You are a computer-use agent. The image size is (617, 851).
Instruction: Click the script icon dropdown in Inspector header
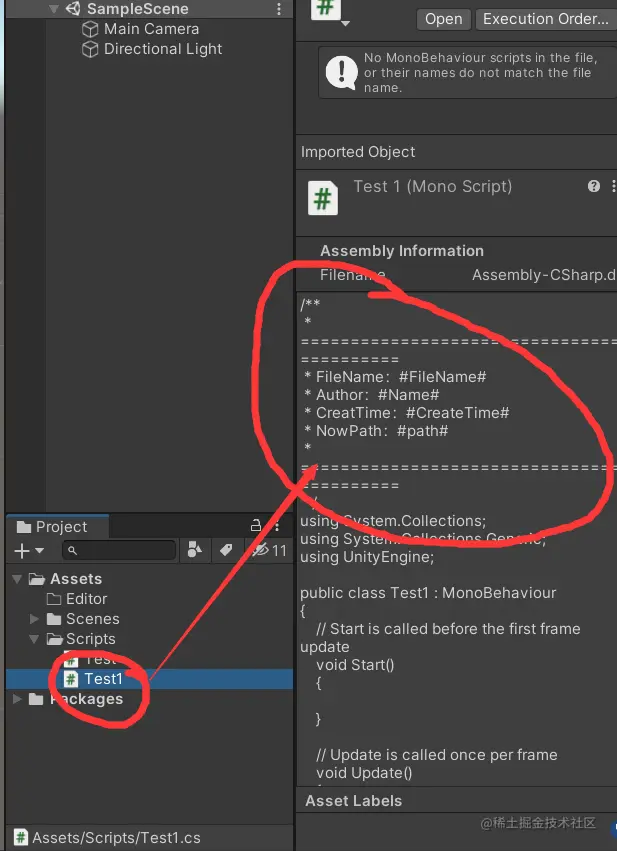[345, 23]
